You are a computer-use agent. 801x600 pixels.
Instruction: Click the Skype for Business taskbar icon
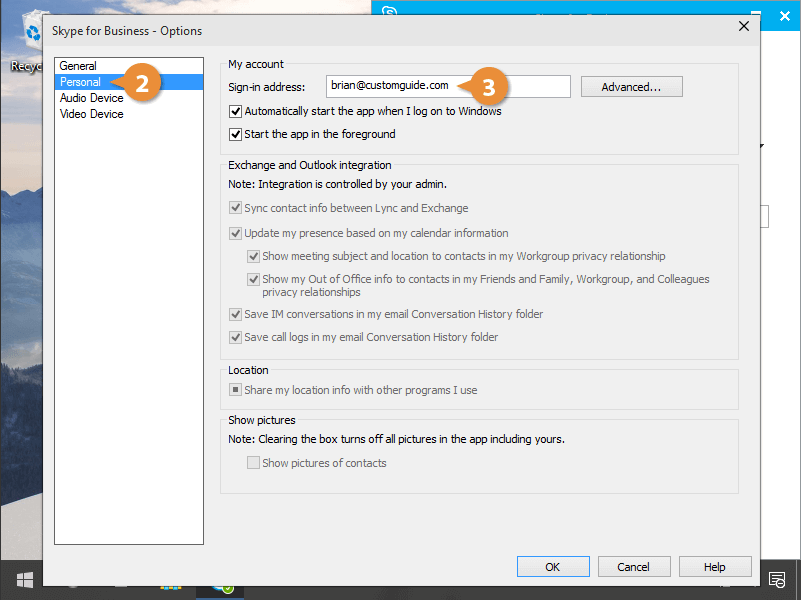pos(222,588)
